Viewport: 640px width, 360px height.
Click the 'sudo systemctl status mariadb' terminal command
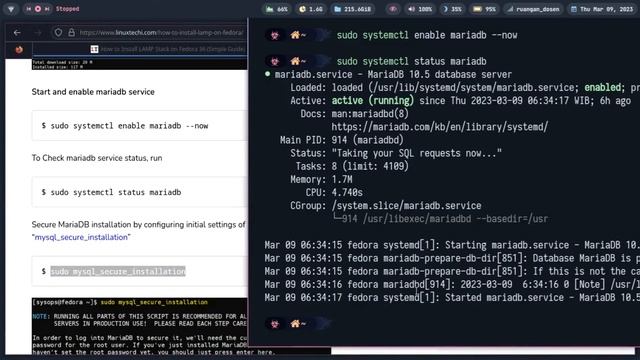[411, 61]
